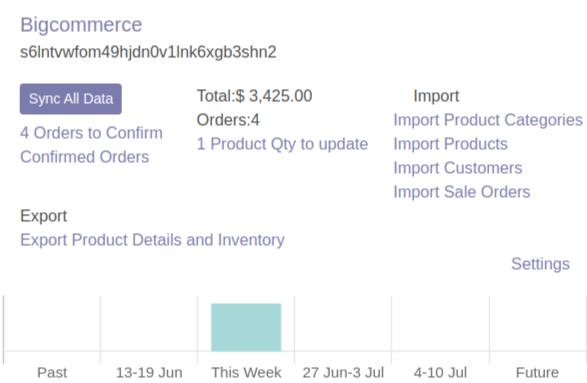The width and height of the screenshot is (587, 383).
Task: Open the Settings link
Action: tap(541, 264)
